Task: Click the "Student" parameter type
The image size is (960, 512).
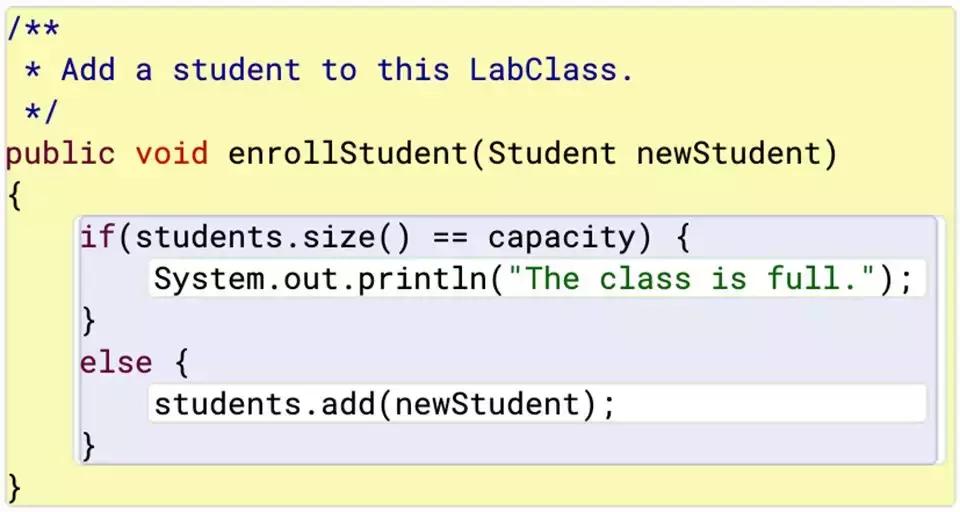Action: point(551,153)
